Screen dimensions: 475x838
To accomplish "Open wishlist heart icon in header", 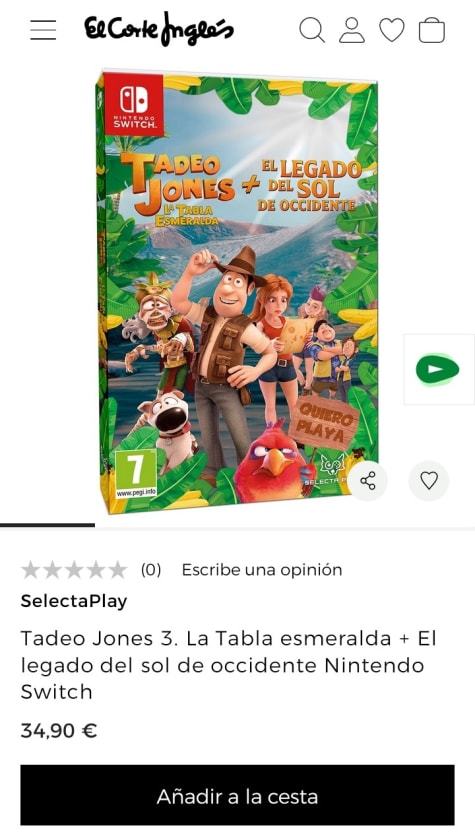I will pos(392,30).
